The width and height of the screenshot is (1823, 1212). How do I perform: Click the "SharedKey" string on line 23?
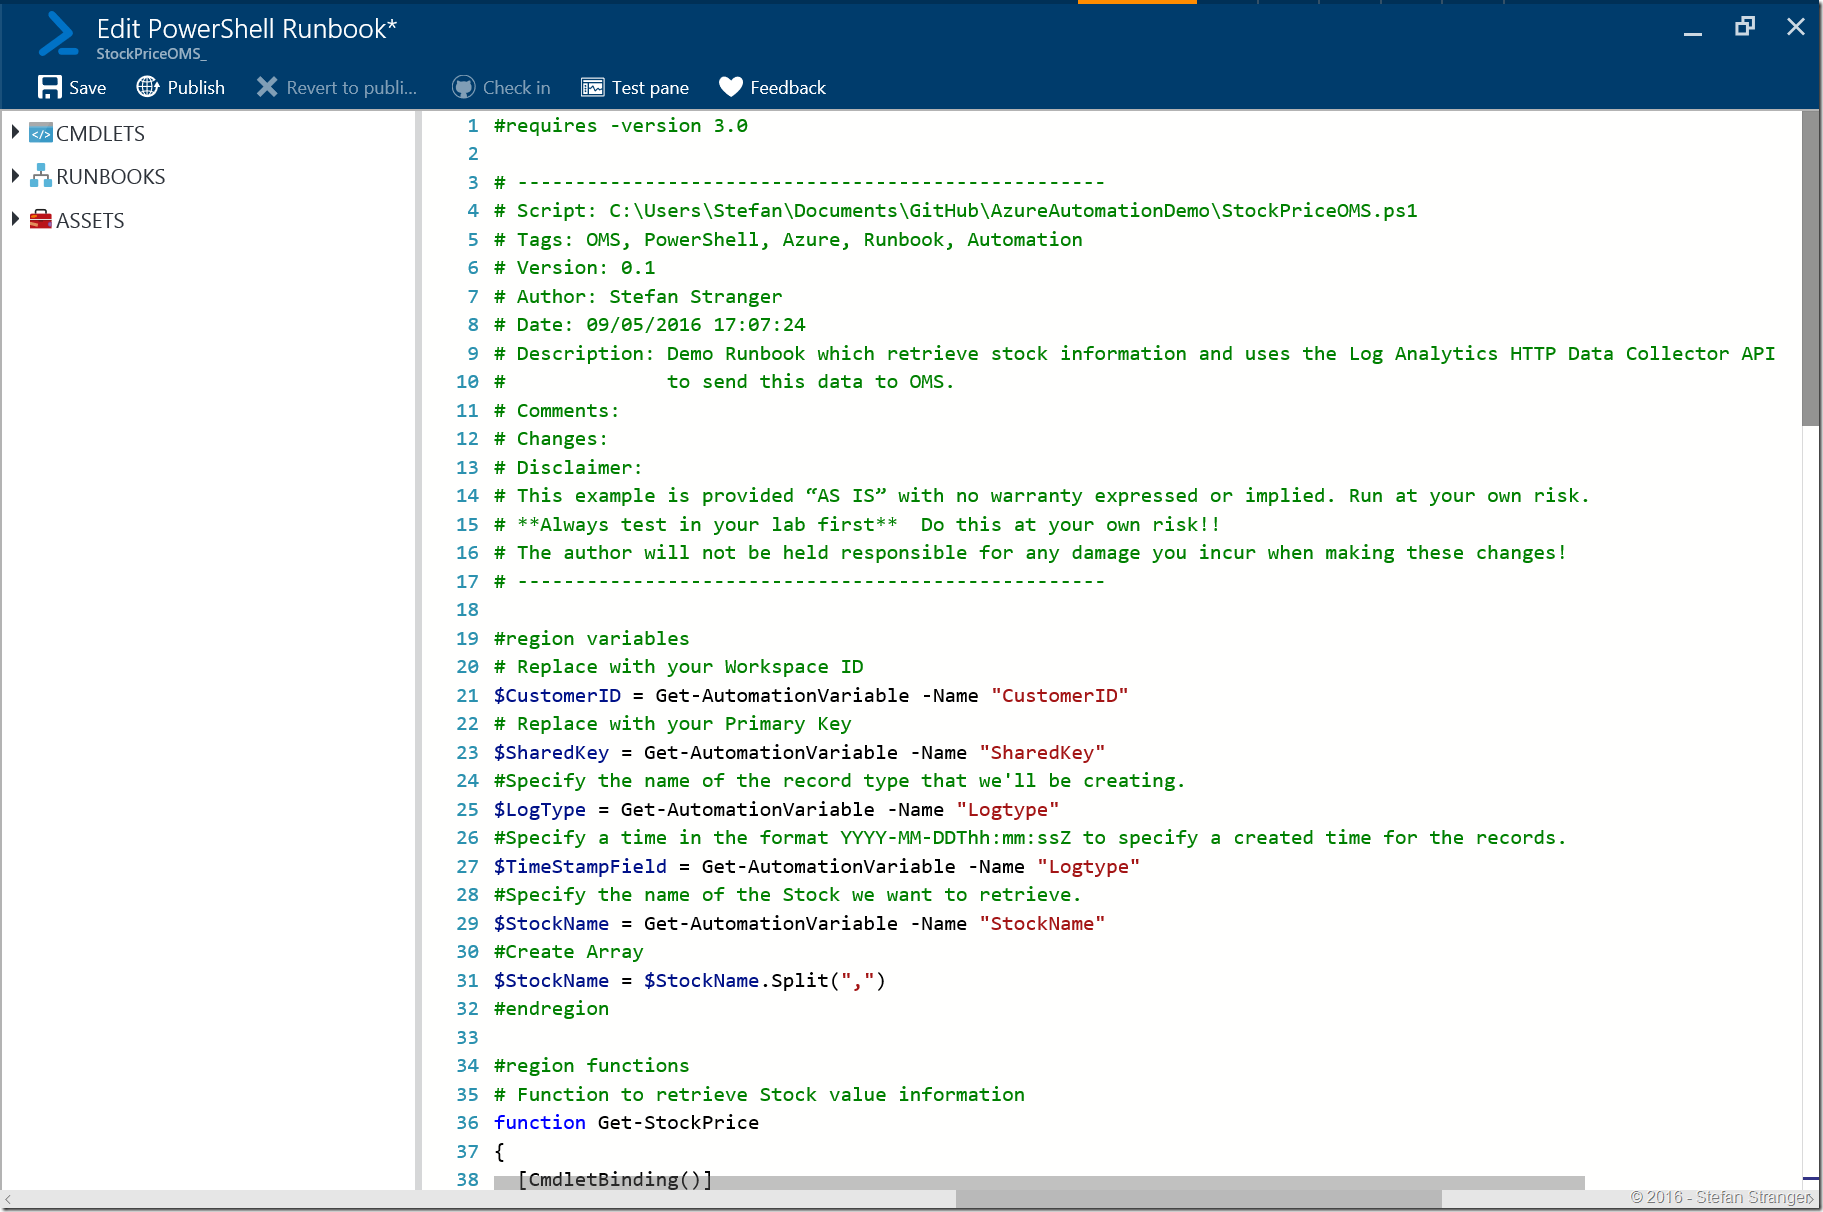pos(1042,753)
